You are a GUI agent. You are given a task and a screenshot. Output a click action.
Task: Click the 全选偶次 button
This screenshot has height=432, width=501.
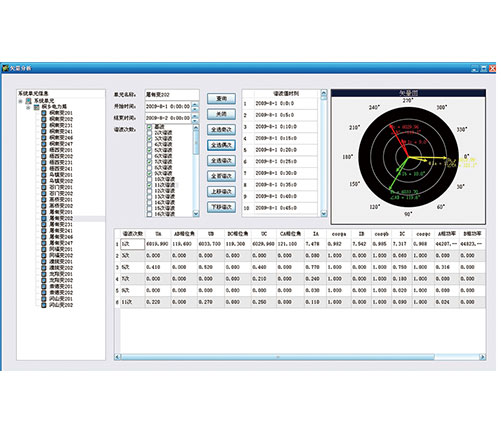click(x=221, y=145)
